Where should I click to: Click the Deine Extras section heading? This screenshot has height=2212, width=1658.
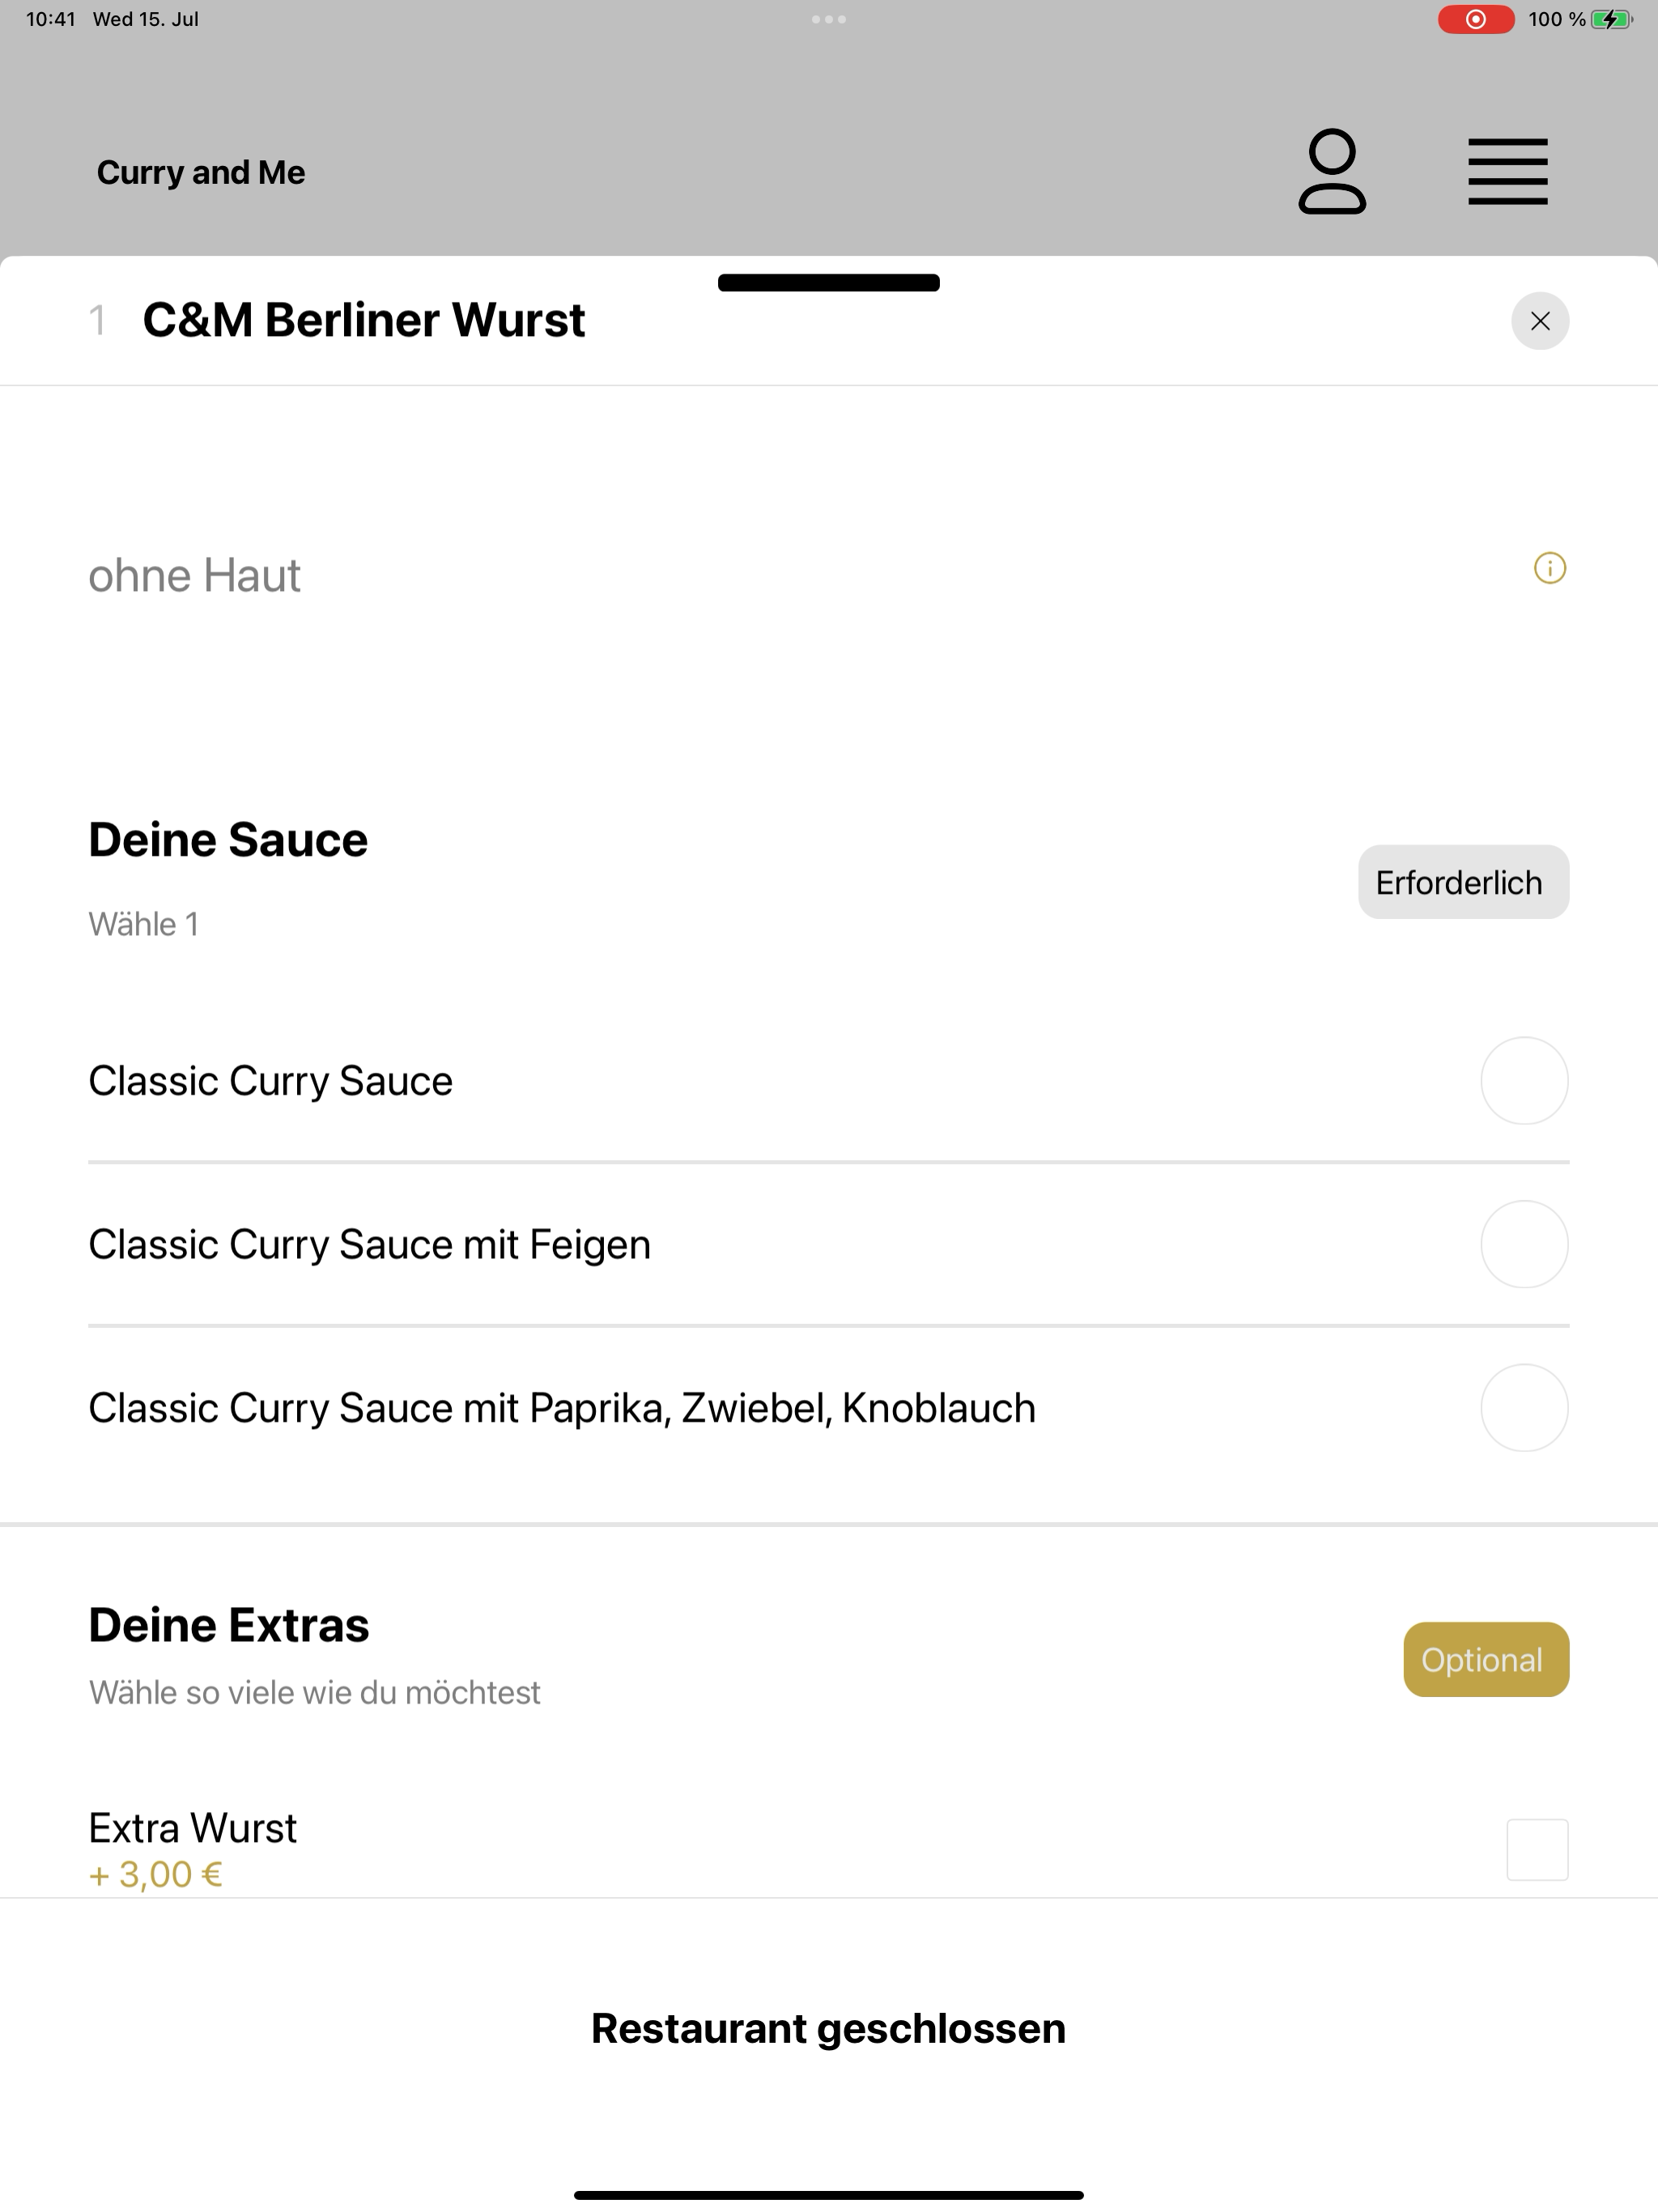pos(229,1624)
